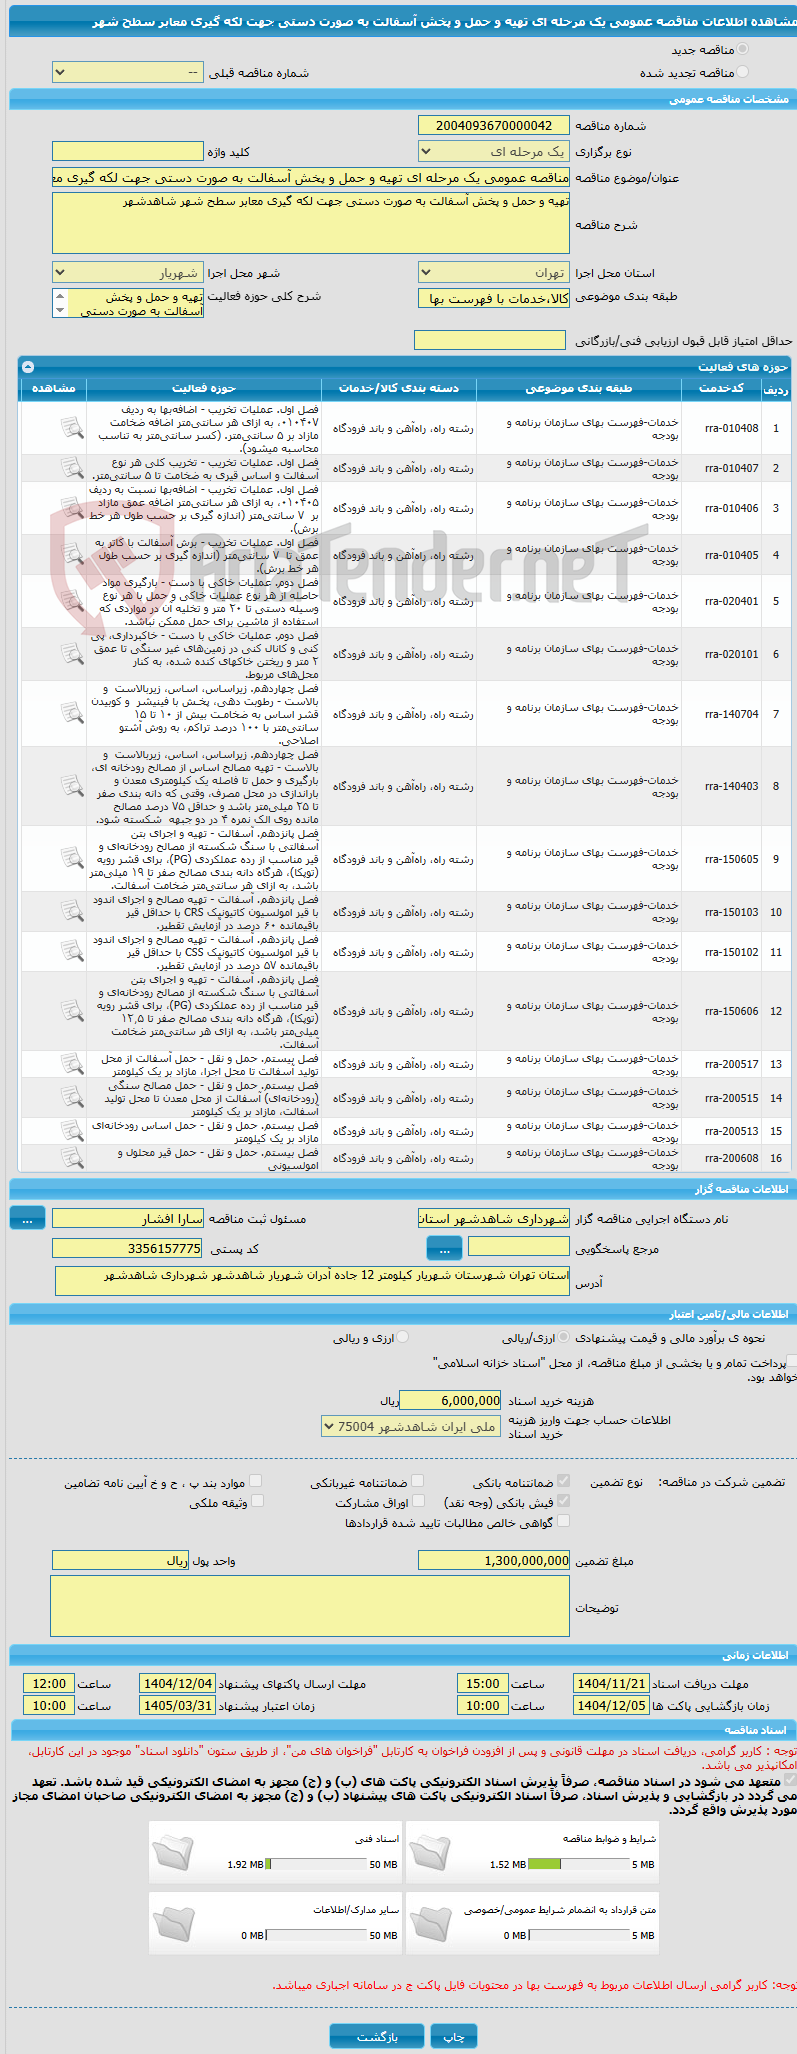Image resolution: width=797 pixels, height=2054 pixels.
Task: Open magnifier view icon for row rra-200513
Action: 72,1131
